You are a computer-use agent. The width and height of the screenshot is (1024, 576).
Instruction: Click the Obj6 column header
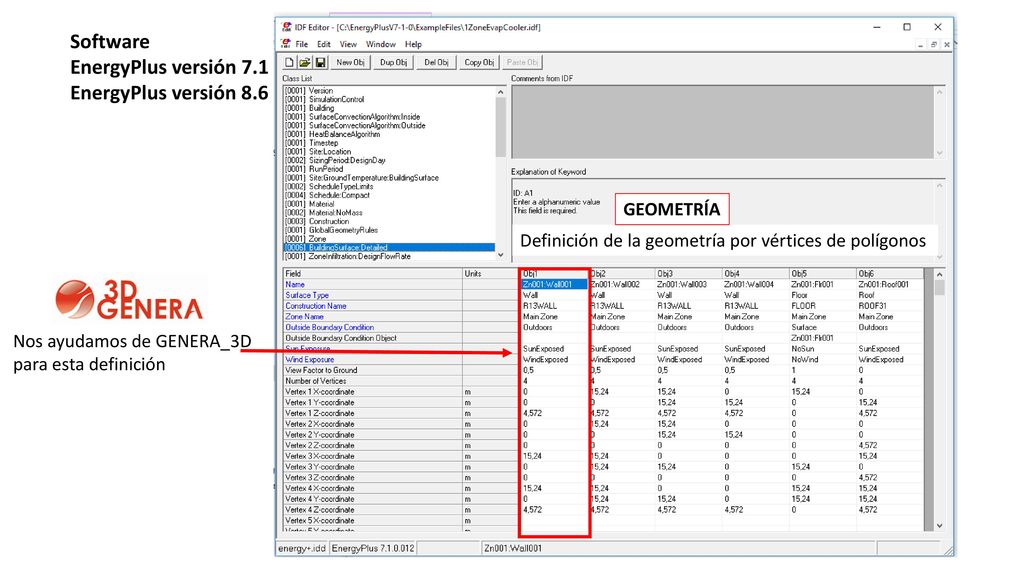pos(891,274)
